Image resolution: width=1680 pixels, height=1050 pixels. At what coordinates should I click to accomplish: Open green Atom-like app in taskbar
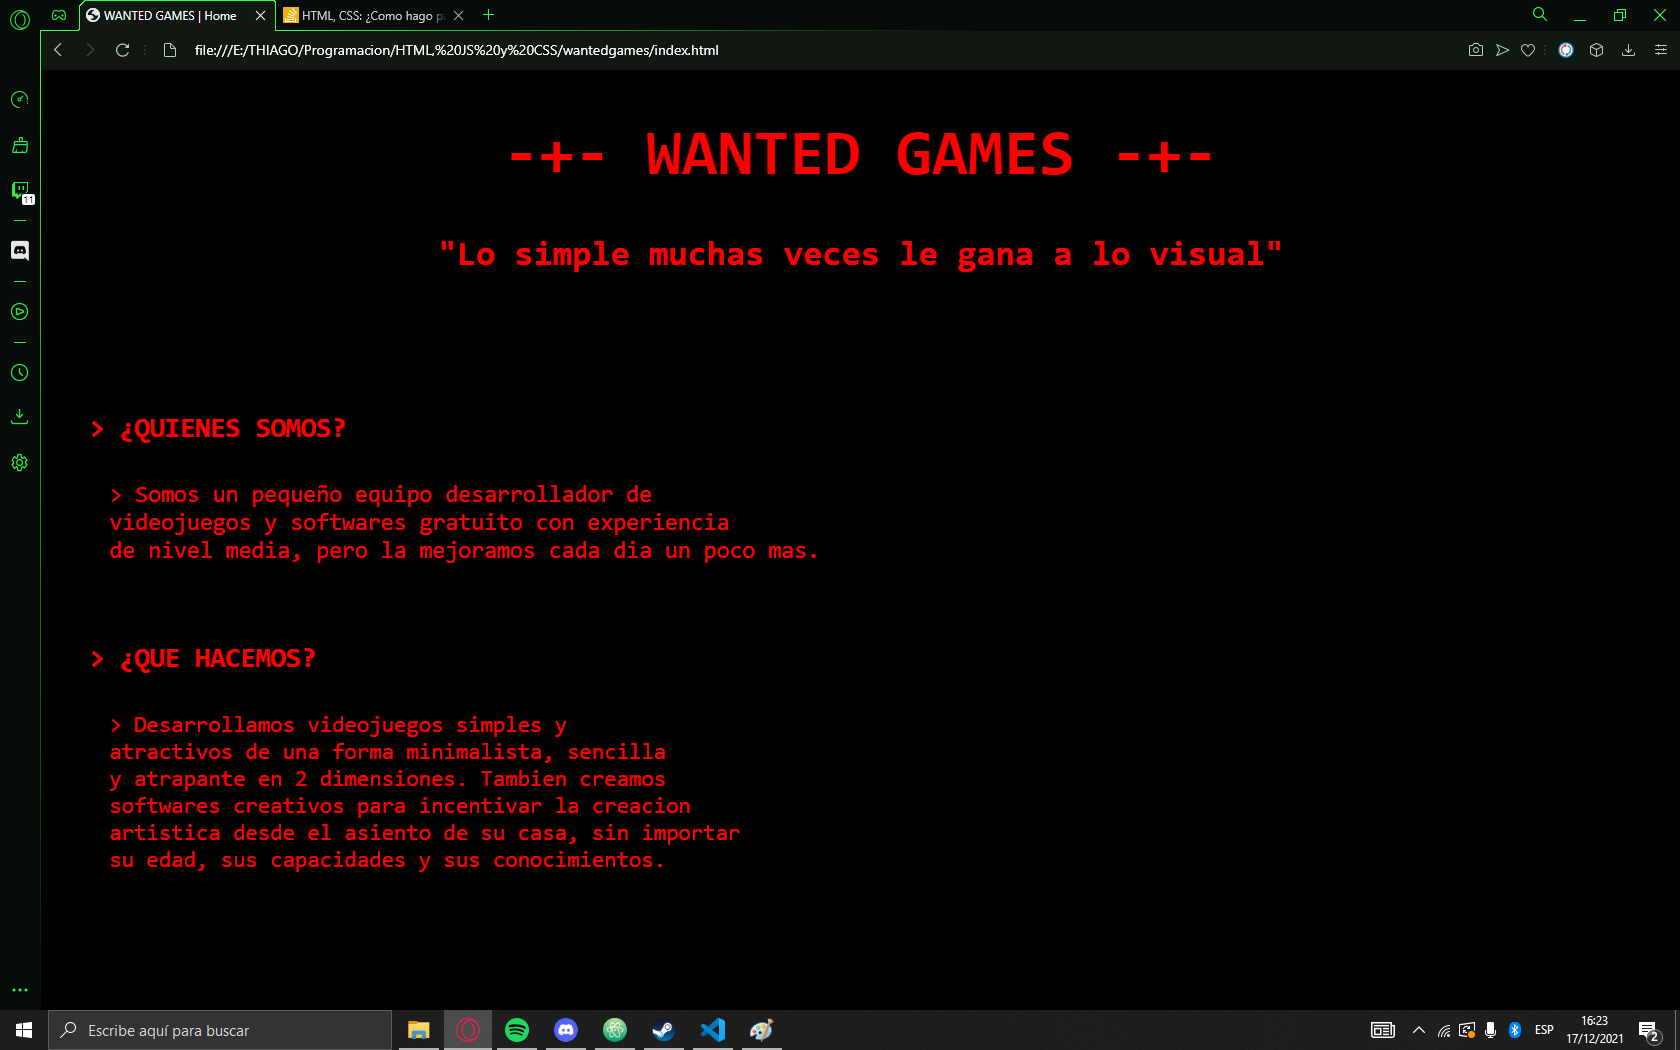click(615, 1030)
